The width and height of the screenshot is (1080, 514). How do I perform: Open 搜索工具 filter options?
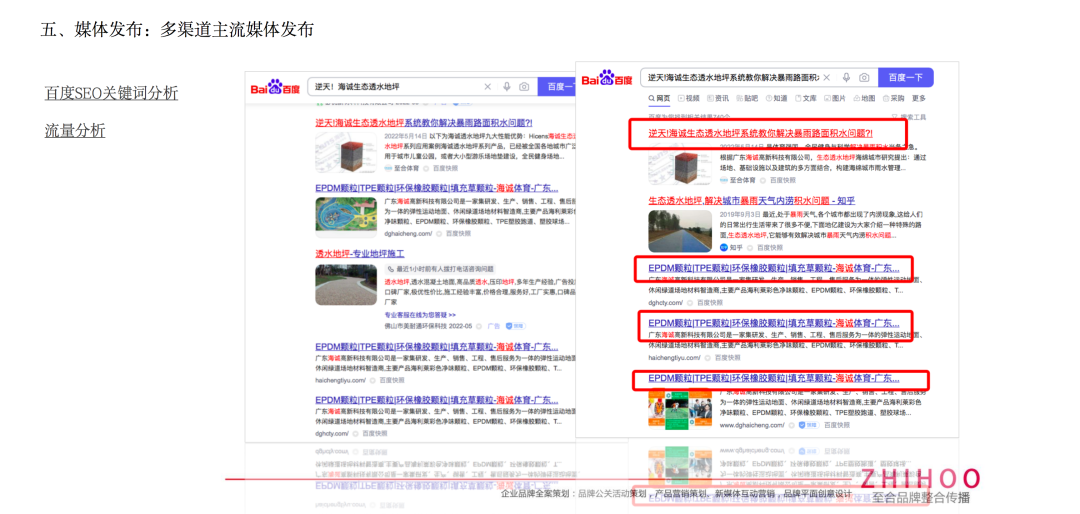coord(908,117)
